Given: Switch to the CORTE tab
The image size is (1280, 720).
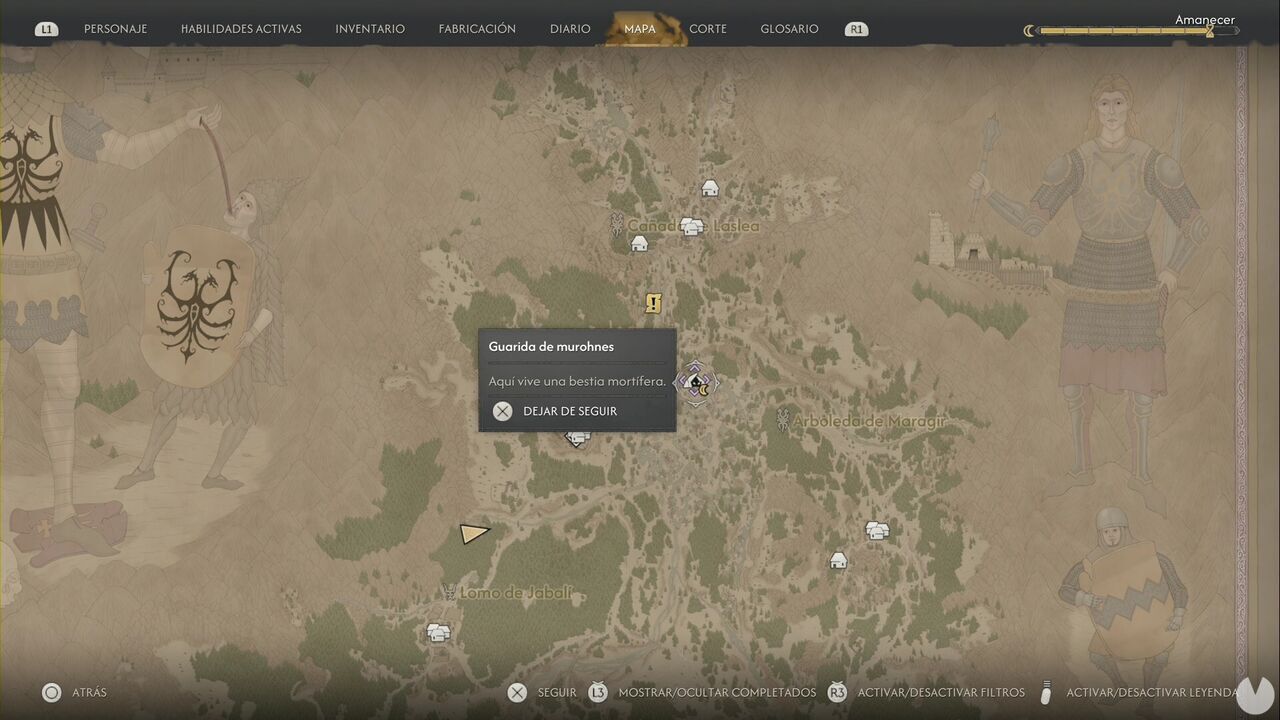Looking at the screenshot, I should (708, 29).
